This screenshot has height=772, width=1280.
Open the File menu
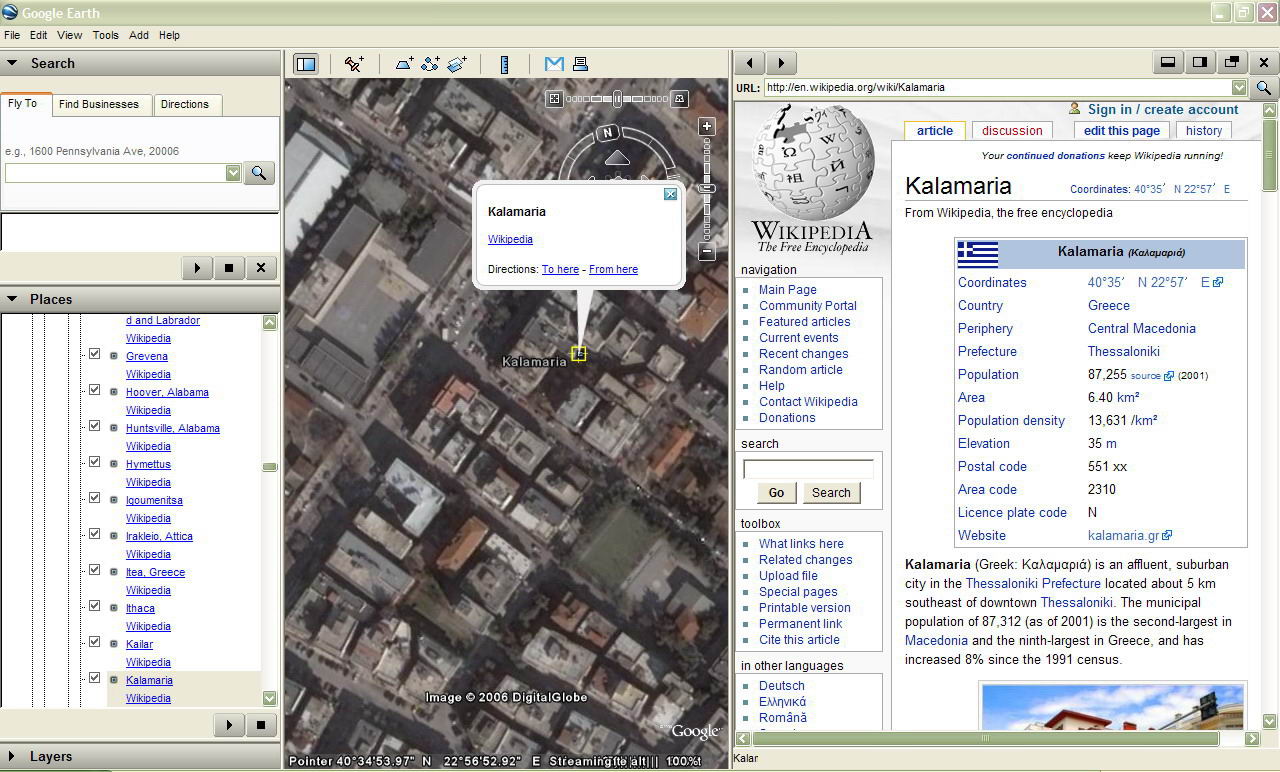point(12,35)
